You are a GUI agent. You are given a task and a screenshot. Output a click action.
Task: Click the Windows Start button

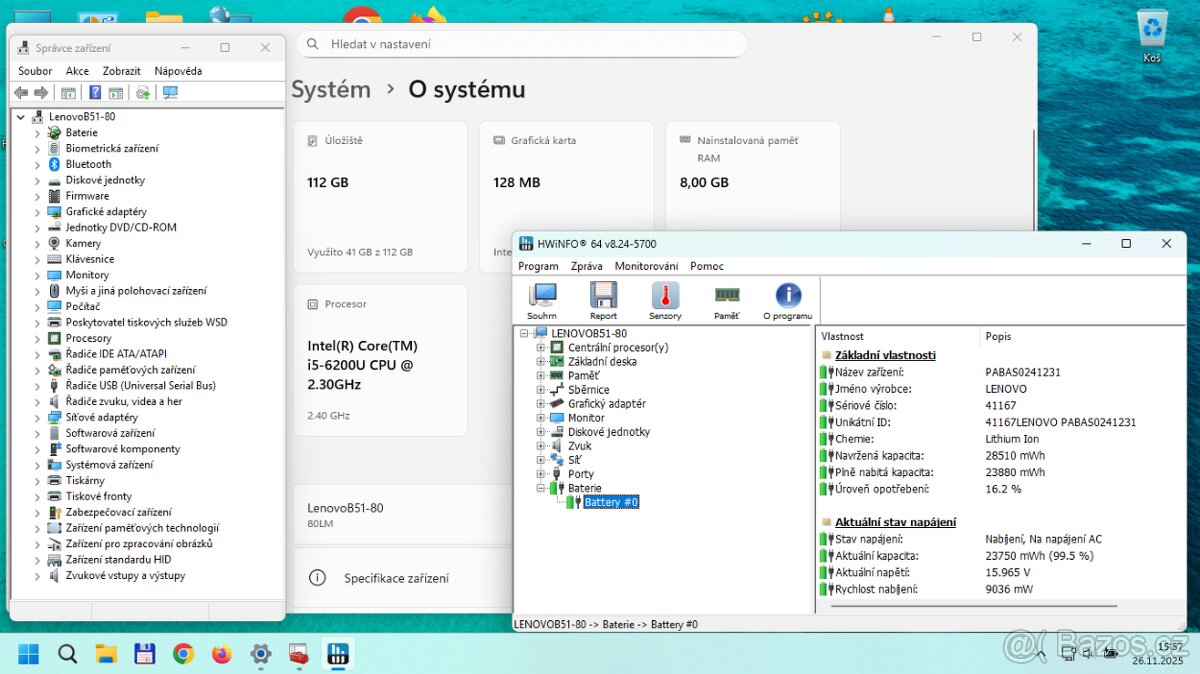[x=27, y=653]
